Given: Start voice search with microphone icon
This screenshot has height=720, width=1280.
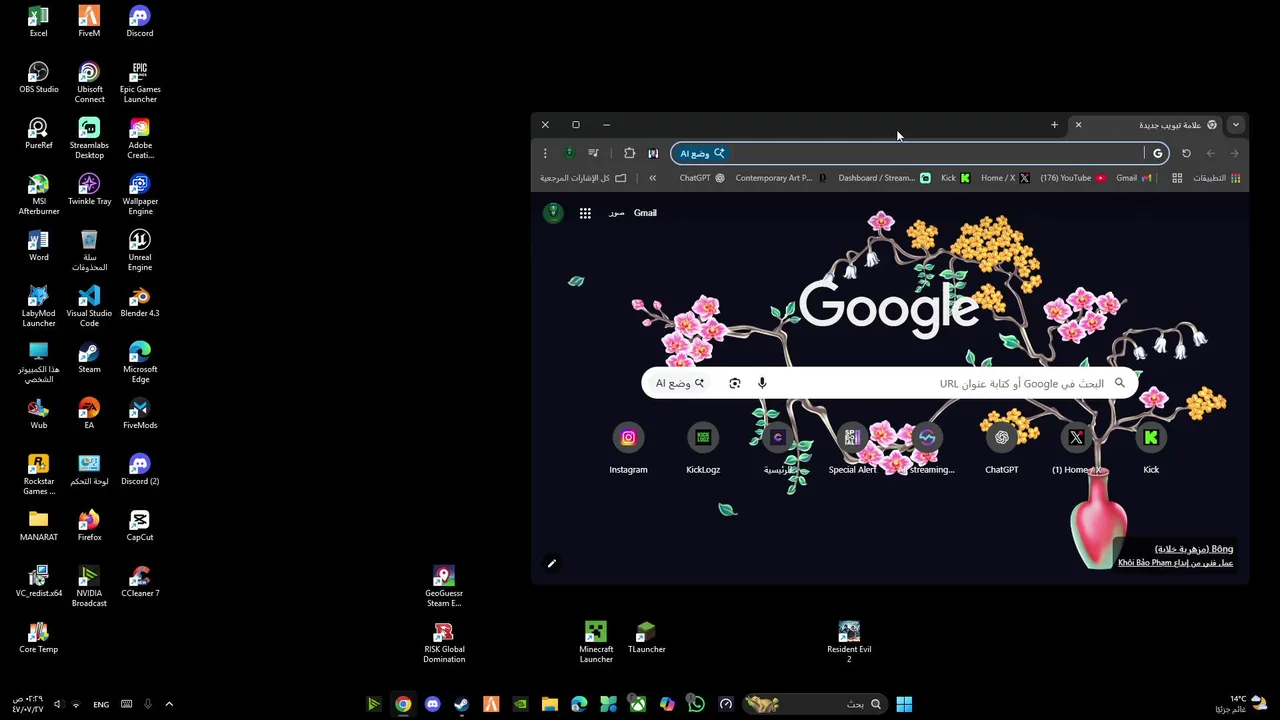Looking at the screenshot, I should [762, 383].
